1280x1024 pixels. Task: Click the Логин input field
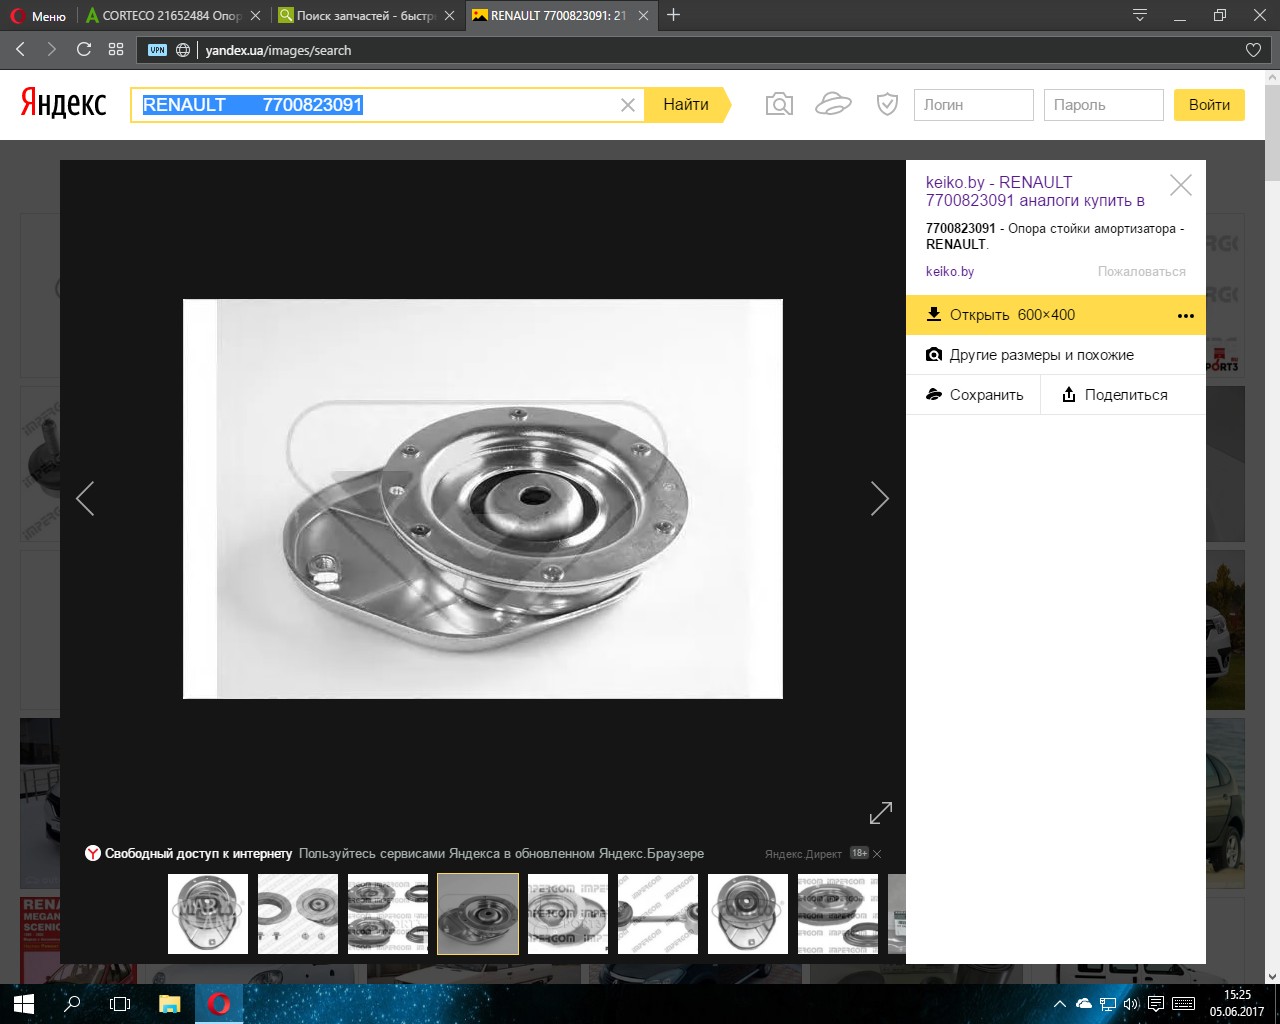coord(973,105)
